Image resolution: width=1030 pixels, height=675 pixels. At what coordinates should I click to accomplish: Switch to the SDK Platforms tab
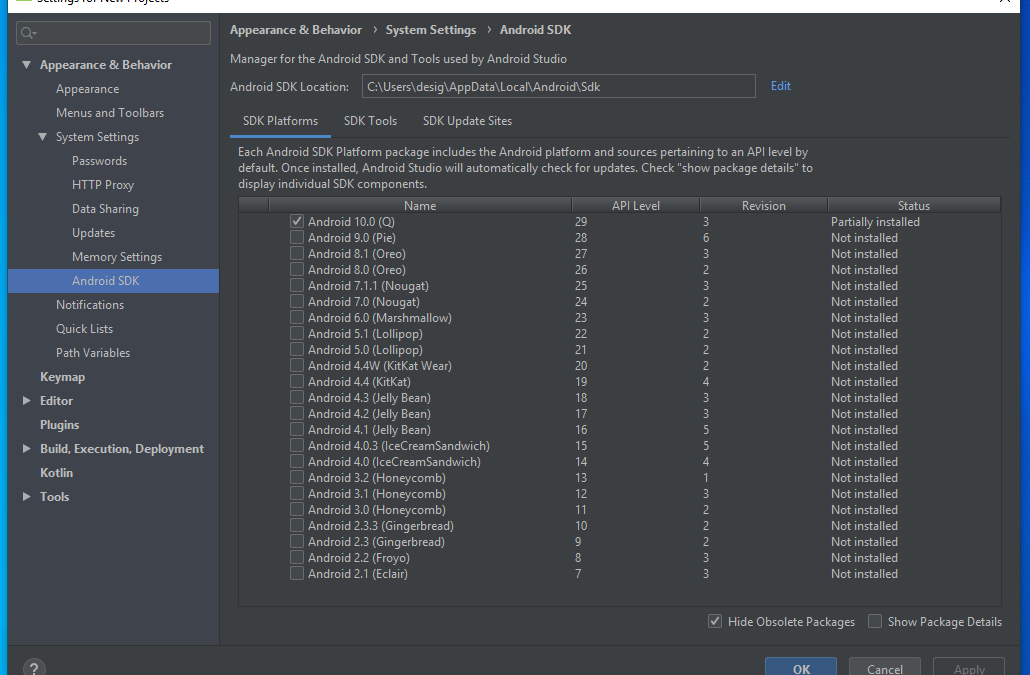(x=280, y=121)
